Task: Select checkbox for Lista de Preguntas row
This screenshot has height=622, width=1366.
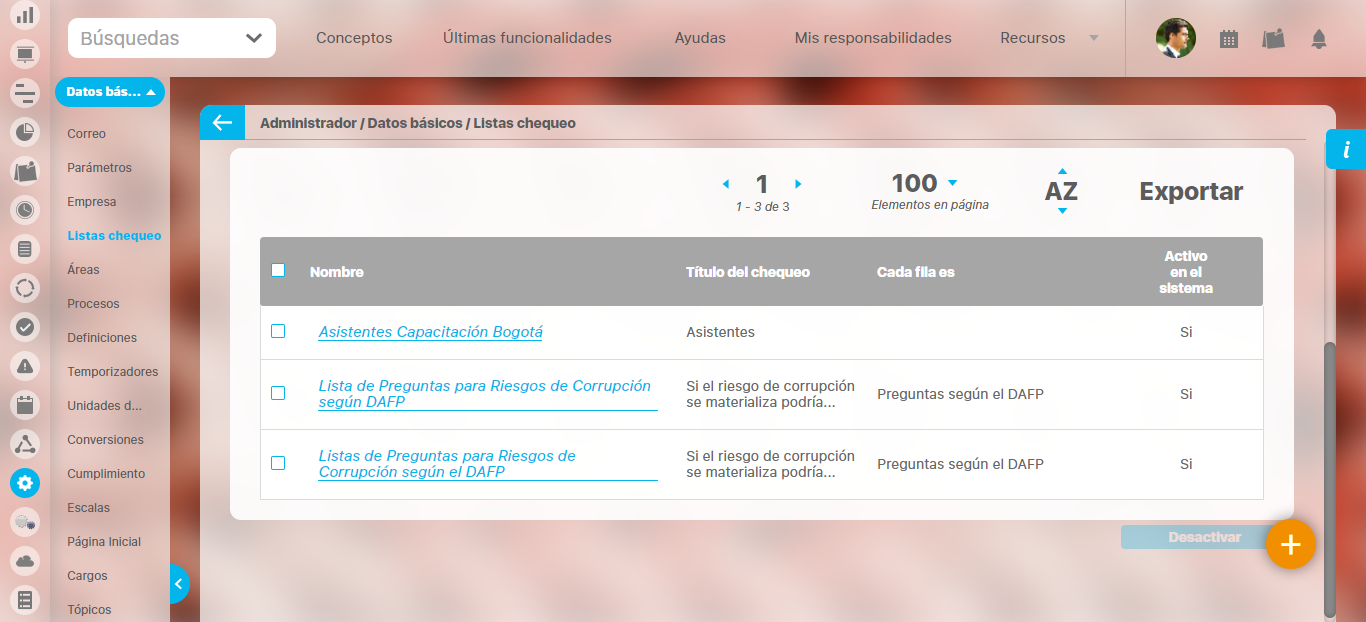Action: [278, 393]
